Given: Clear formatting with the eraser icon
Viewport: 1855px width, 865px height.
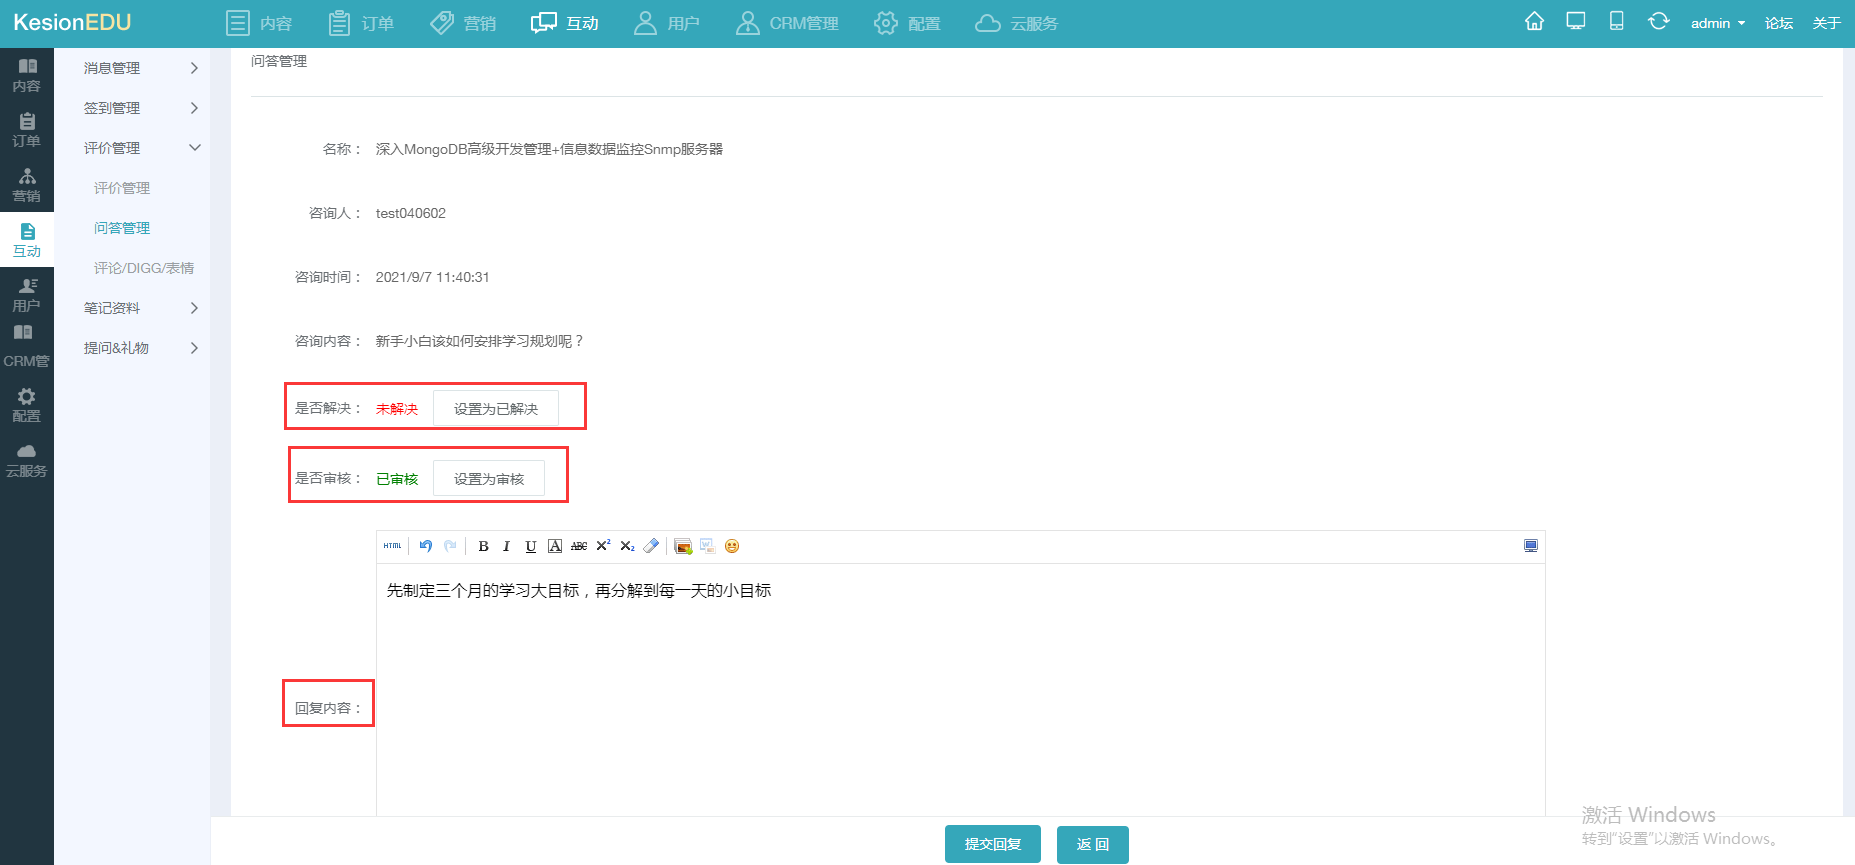Looking at the screenshot, I should click(x=651, y=546).
